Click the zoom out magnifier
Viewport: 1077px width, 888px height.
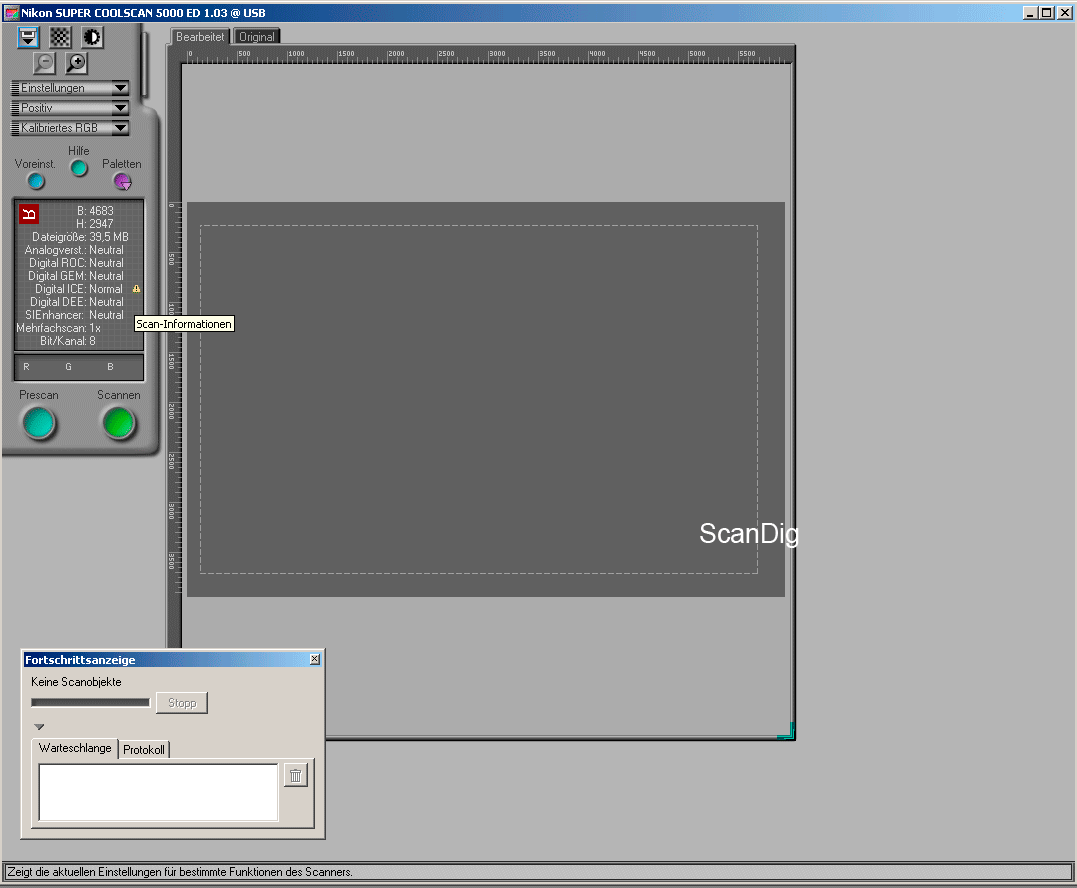coord(45,63)
